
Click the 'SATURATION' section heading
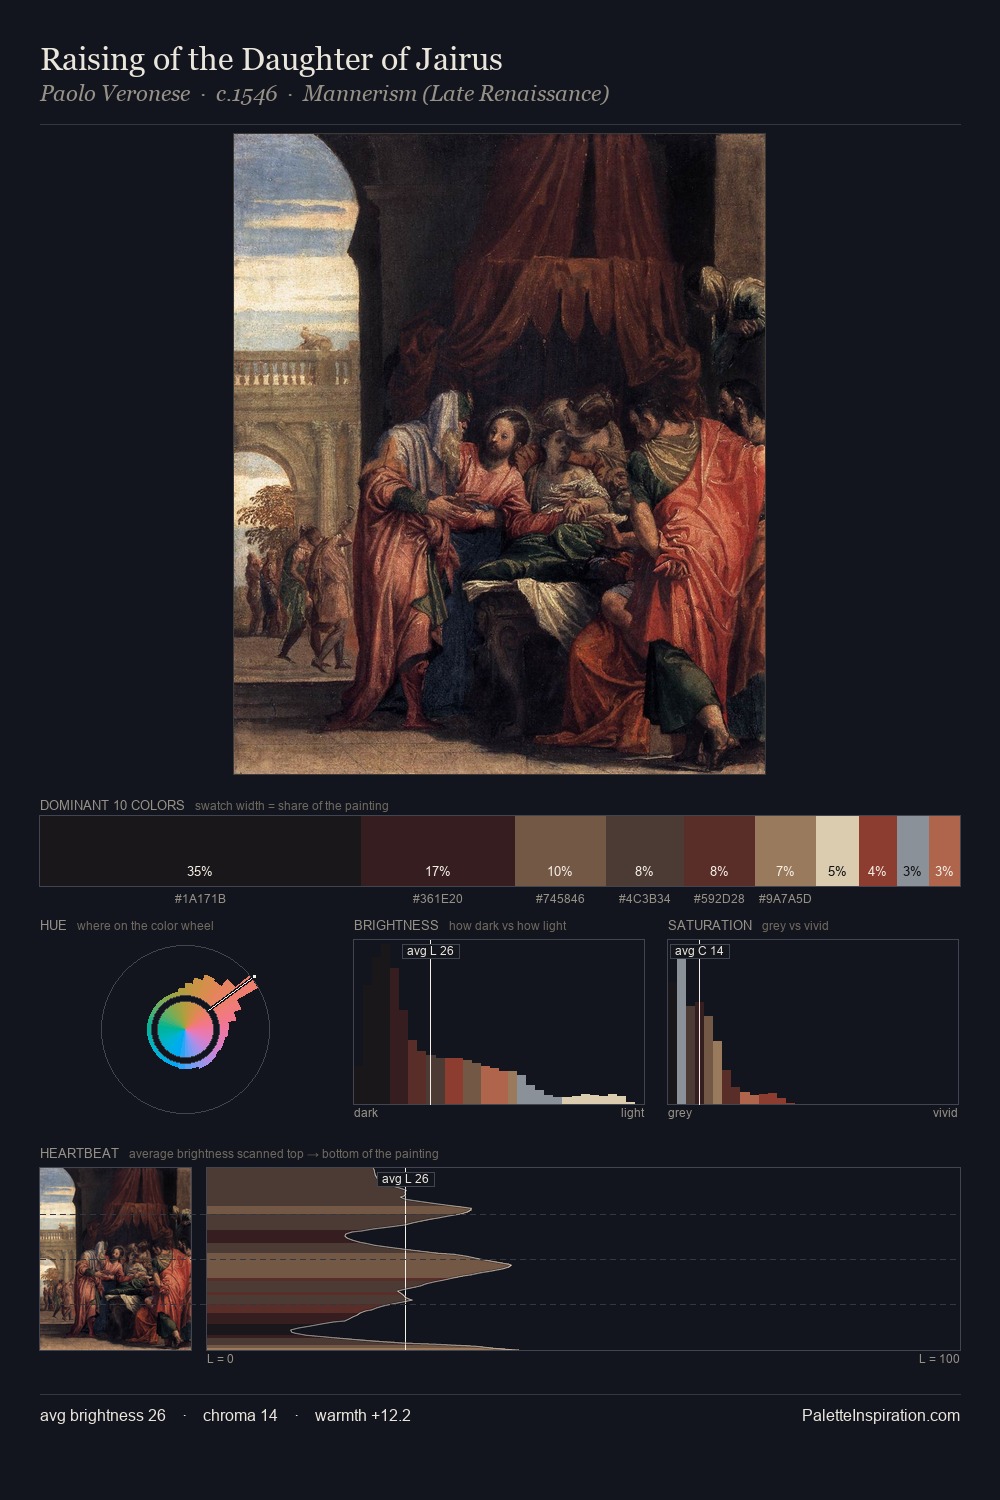[710, 925]
